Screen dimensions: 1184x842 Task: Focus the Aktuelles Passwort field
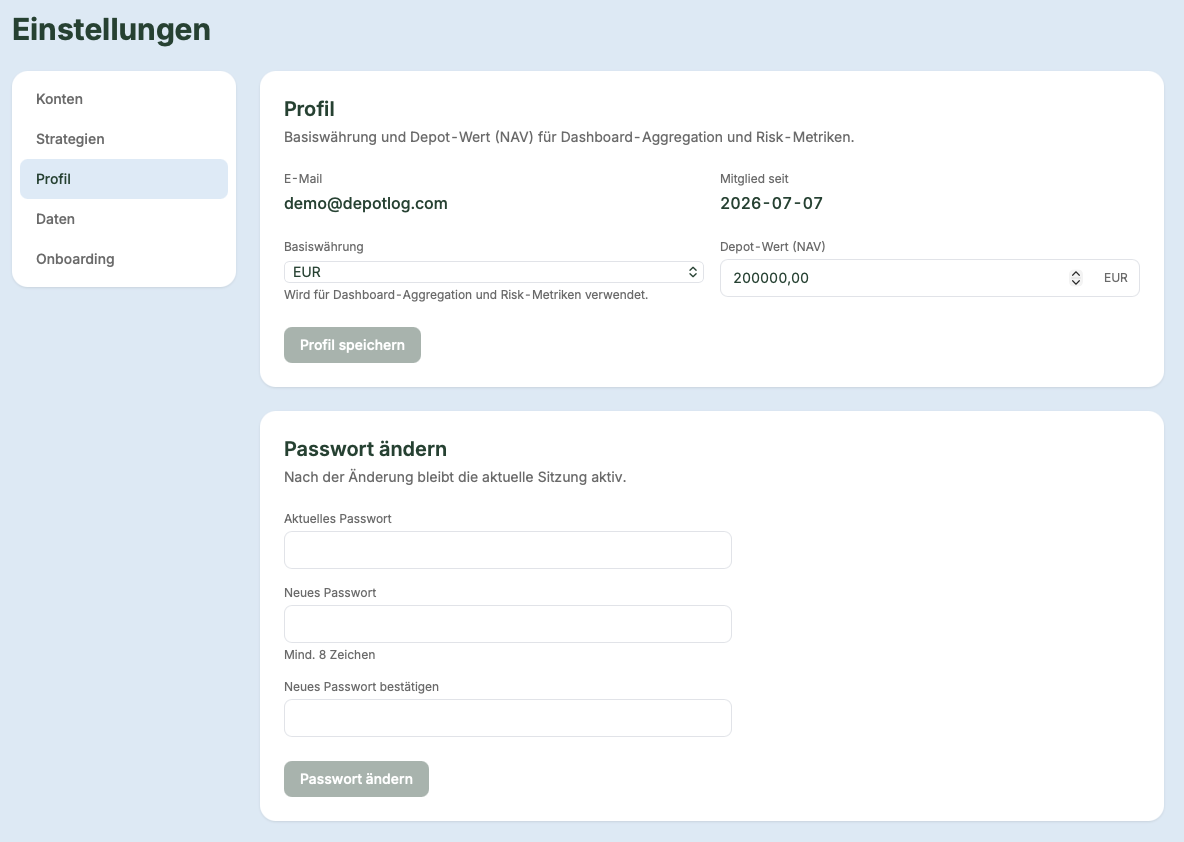click(x=507, y=550)
